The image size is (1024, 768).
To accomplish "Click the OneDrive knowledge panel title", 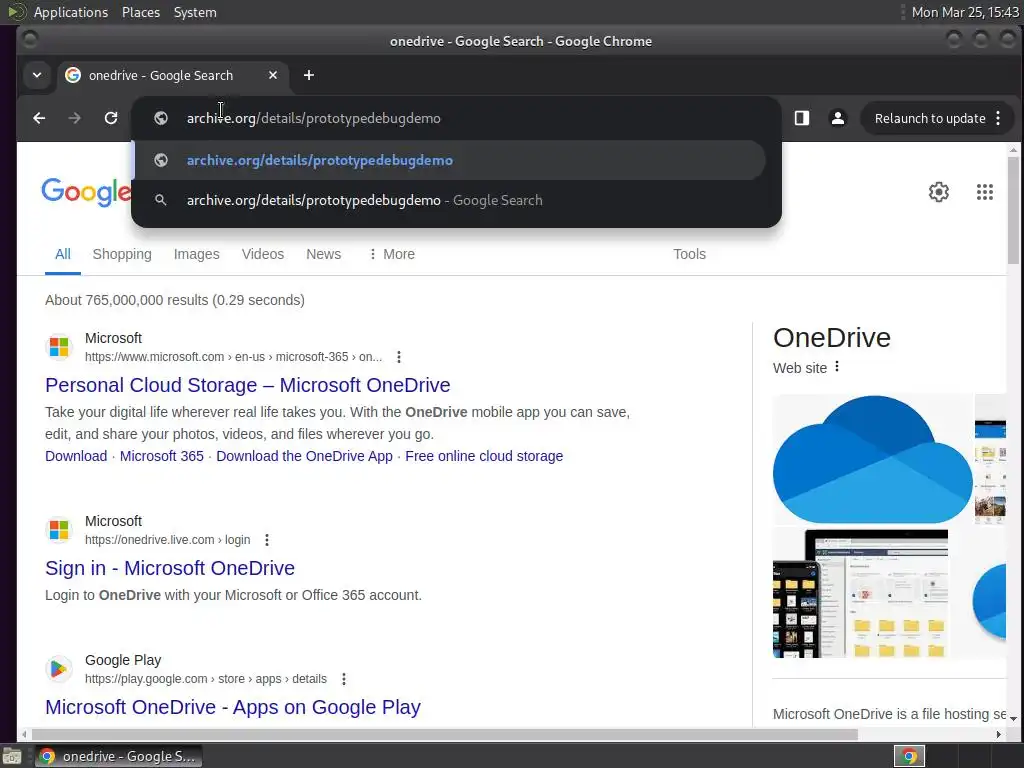I will click(x=832, y=338).
